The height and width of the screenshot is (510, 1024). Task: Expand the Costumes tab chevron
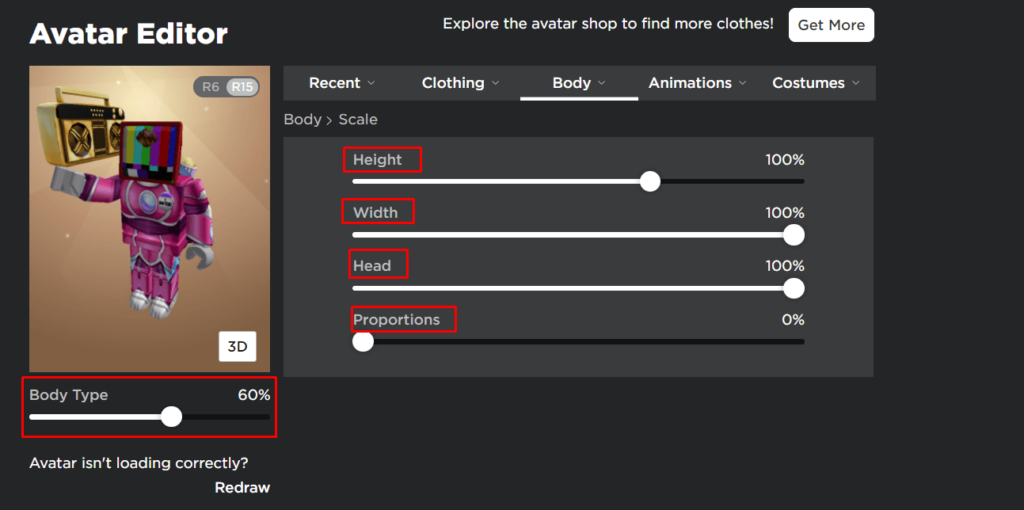856,83
